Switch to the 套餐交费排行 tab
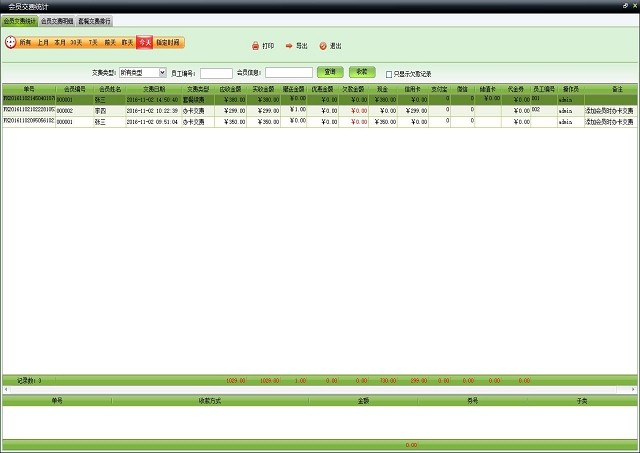Viewport: 640px width, 453px height. (x=94, y=20)
